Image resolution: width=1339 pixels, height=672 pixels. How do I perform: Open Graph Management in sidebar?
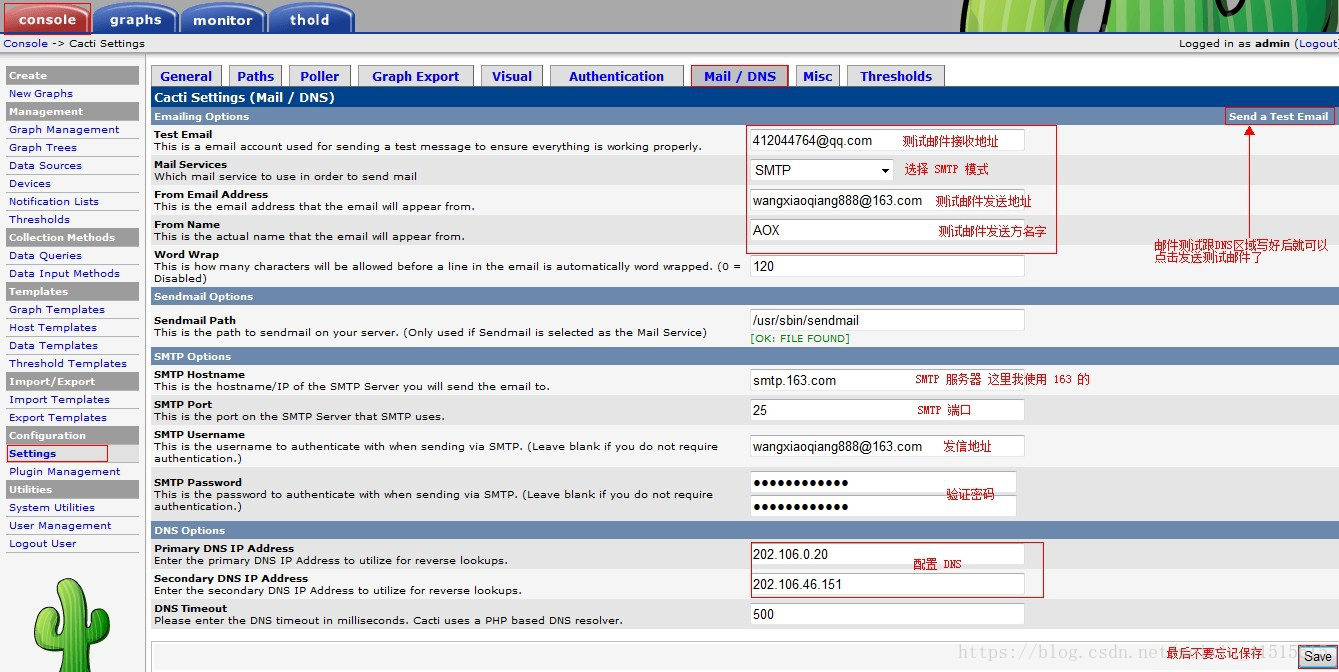pyautogui.click(x=64, y=130)
